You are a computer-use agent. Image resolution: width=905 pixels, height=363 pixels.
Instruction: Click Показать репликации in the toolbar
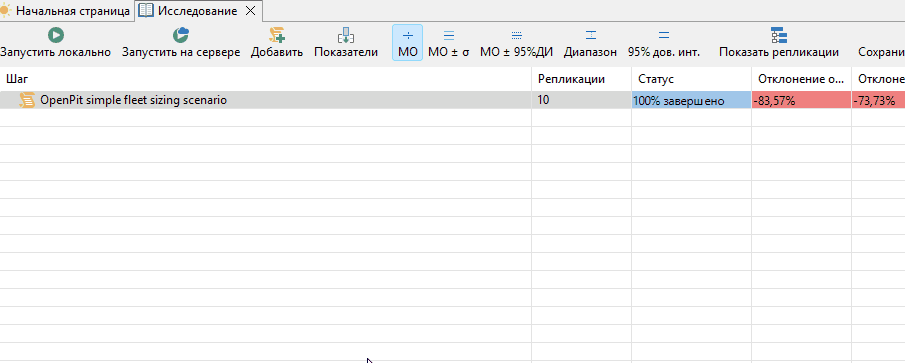(x=779, y=43)
